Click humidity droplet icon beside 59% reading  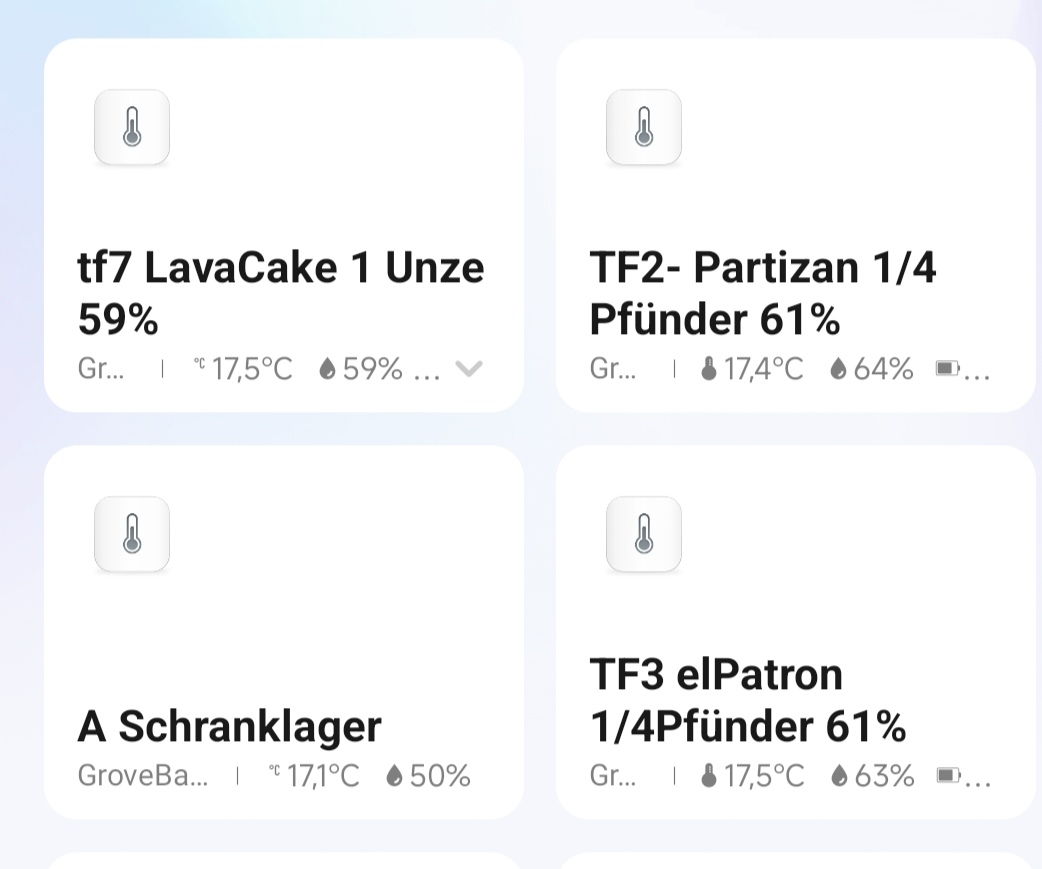click(327, 369)
